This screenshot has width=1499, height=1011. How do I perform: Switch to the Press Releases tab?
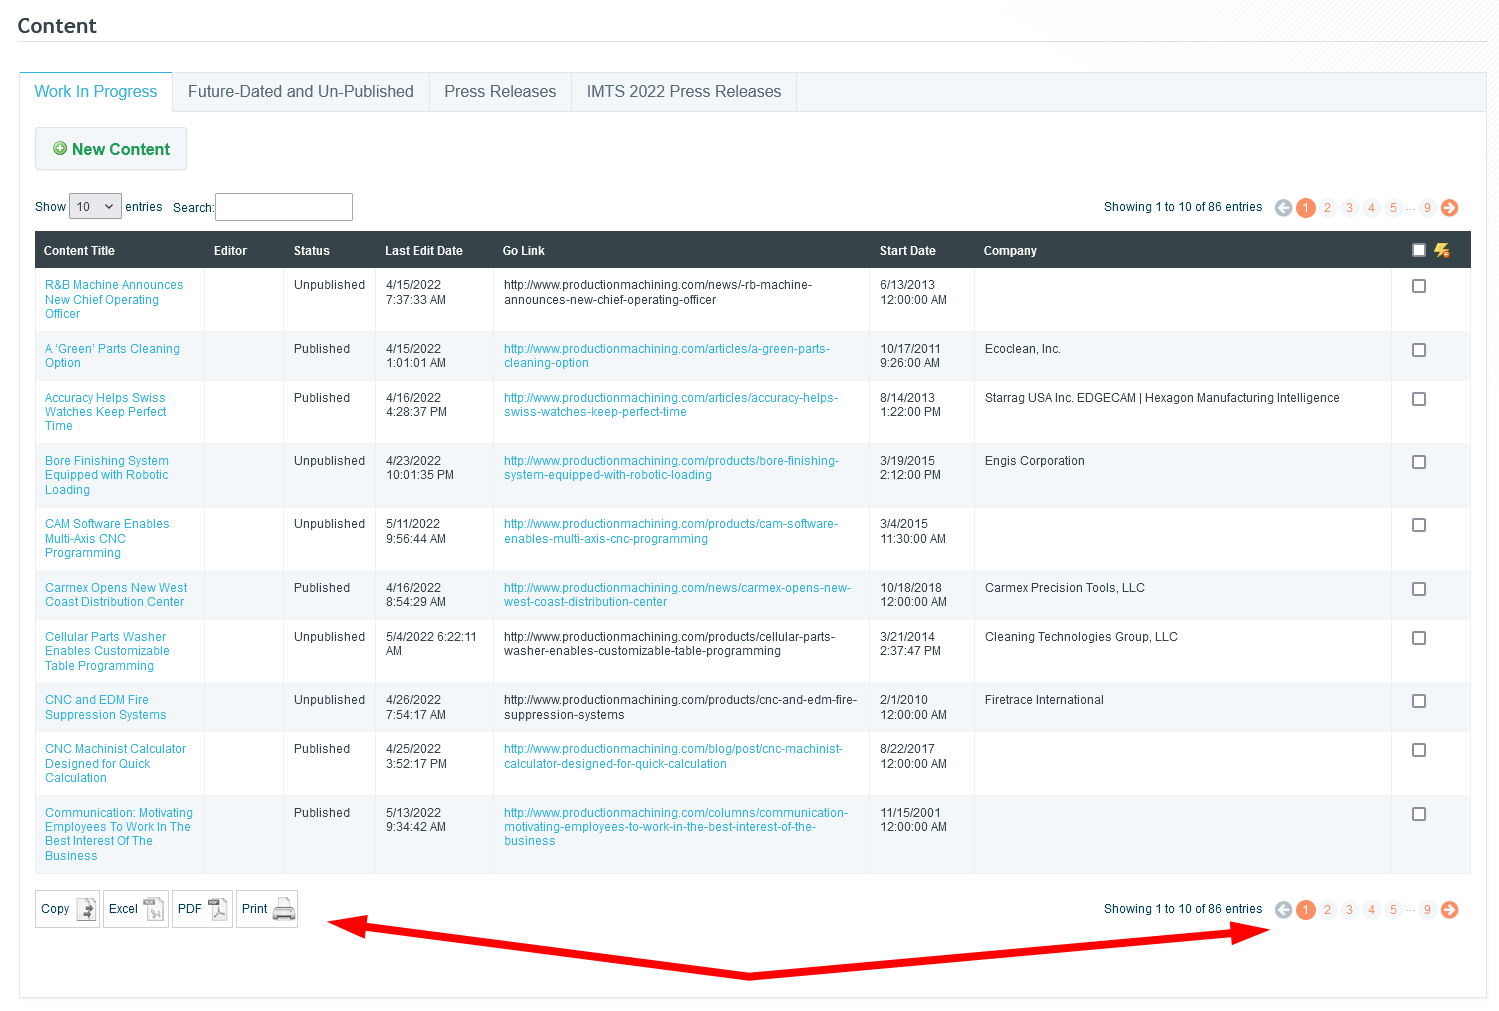coord(500,92)
